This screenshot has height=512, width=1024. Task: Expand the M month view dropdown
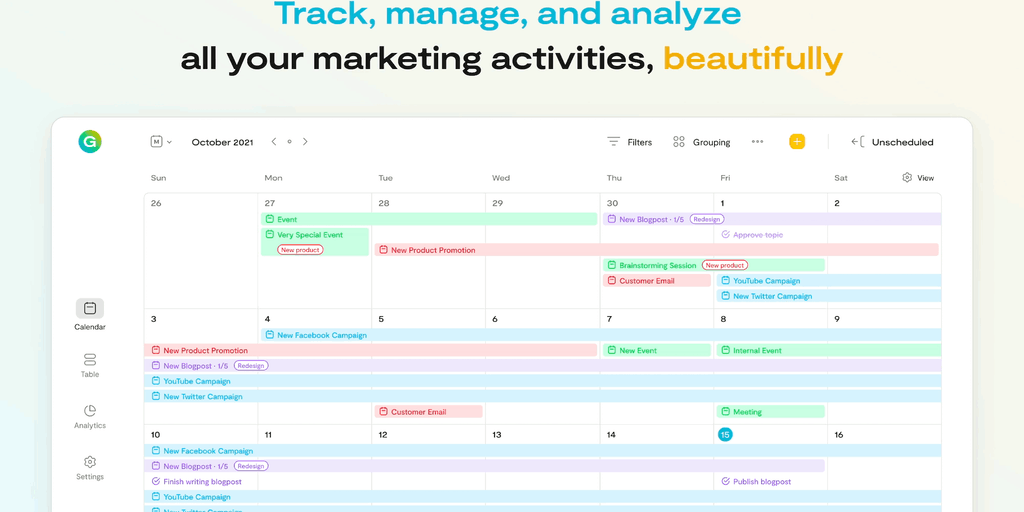pyautogui.click(x=161, y=142)
